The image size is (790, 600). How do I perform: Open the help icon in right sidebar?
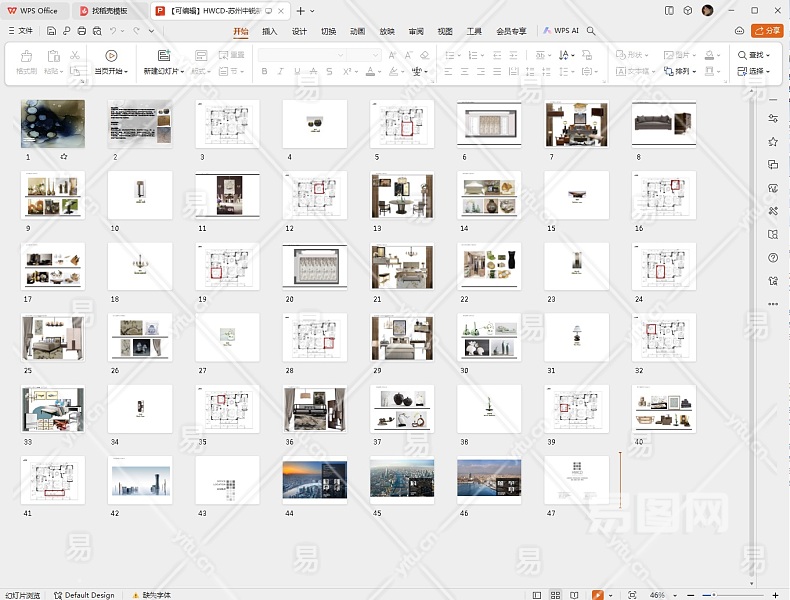tap(773, 258)
